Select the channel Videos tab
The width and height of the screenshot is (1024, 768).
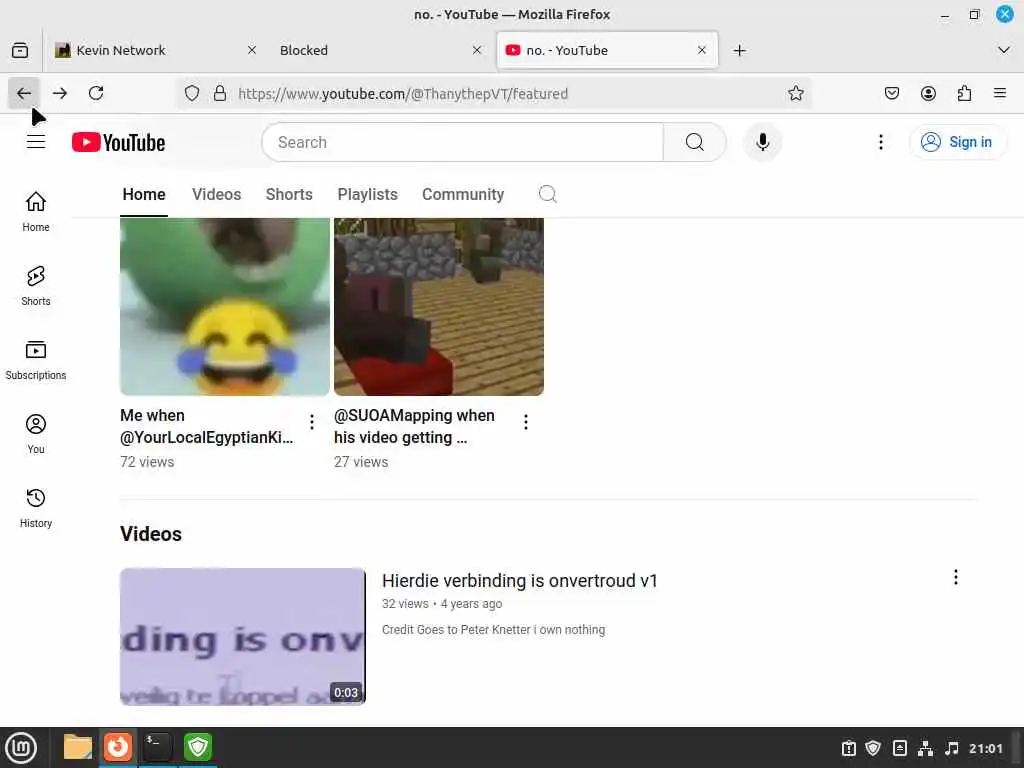[216, 195]
